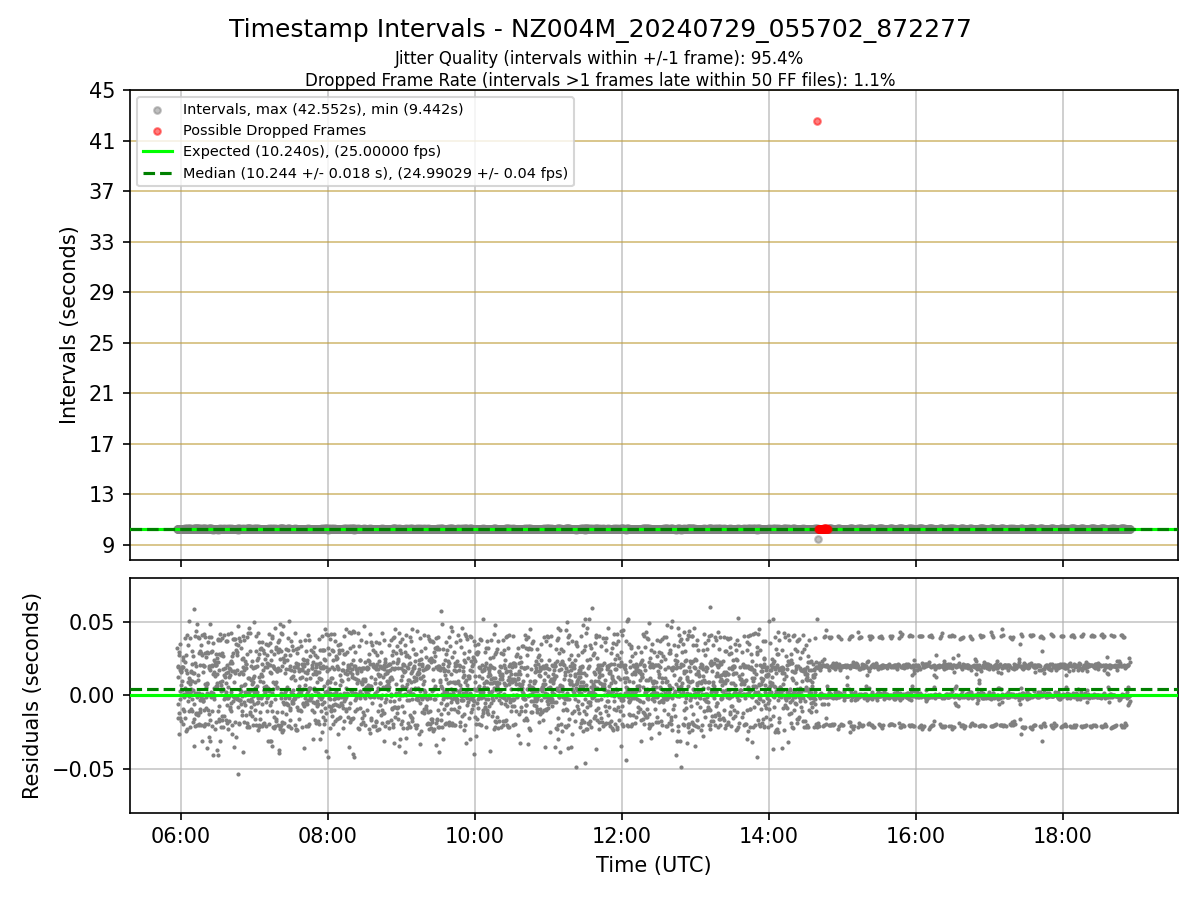
Task: Click the gray dot icon in the legend
Action: coord(157,109)
